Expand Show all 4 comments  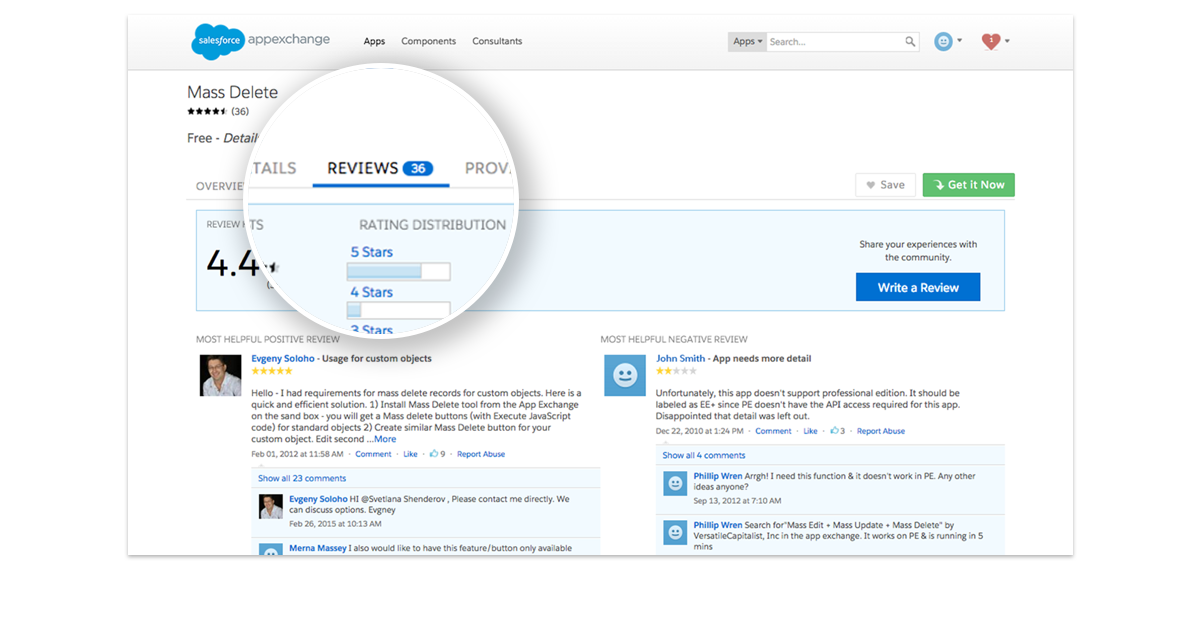click(704, 455)
